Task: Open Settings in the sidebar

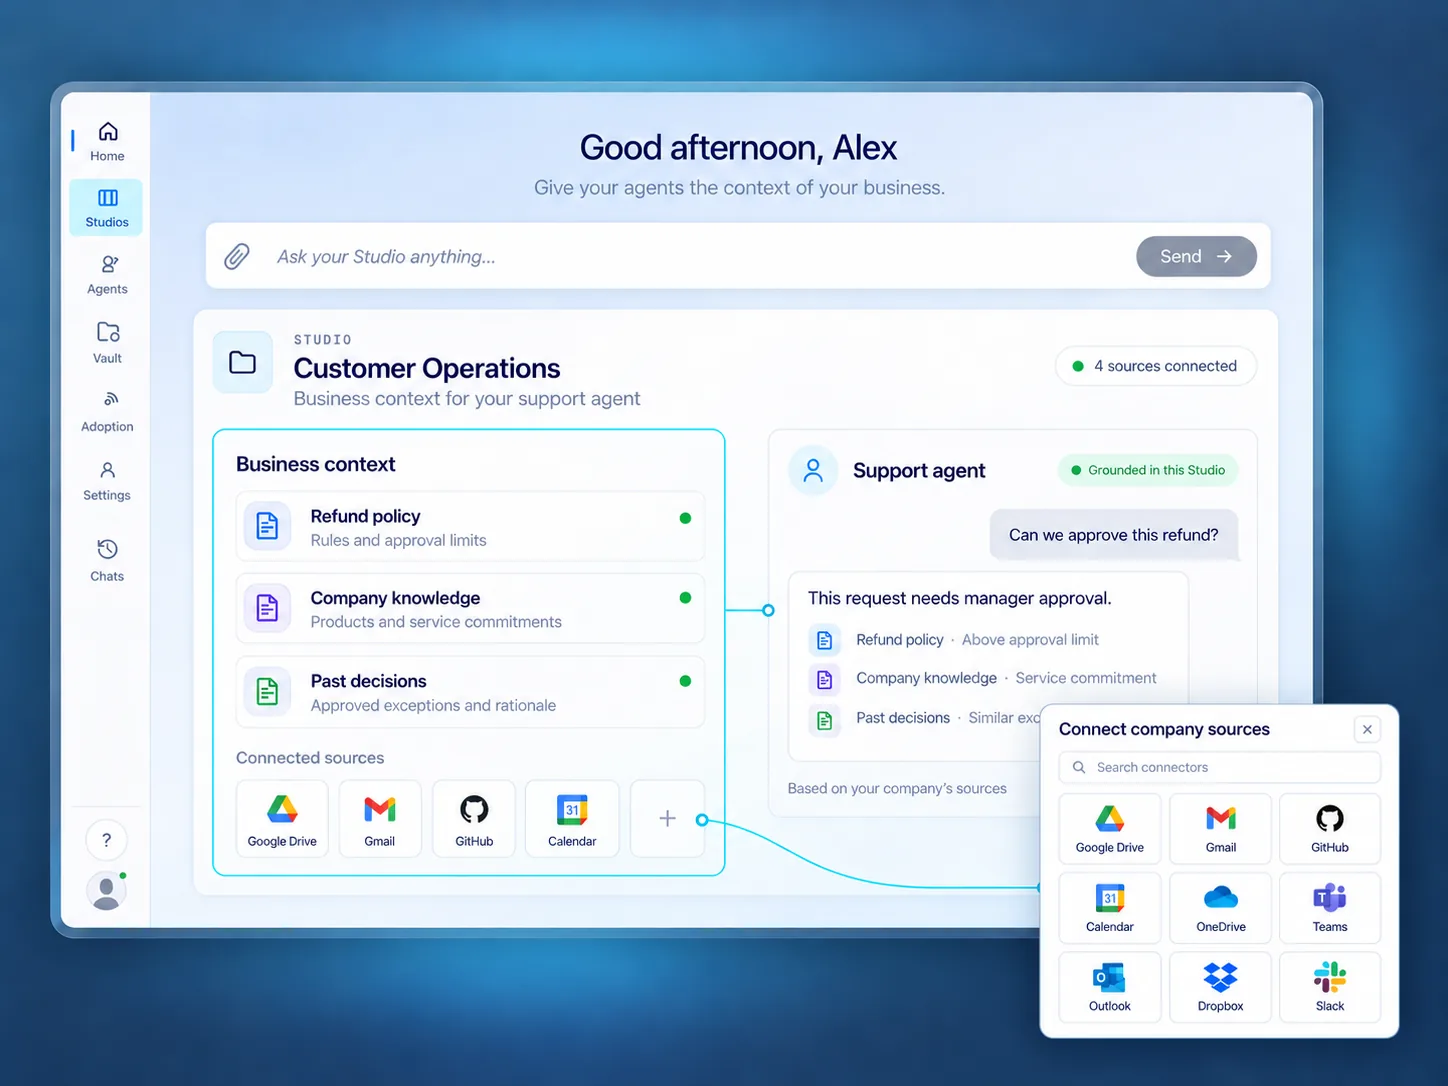Action: click(107, 481)
